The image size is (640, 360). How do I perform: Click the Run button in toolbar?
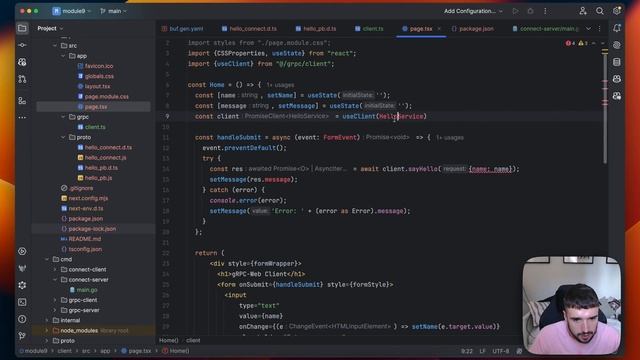(516, 11)
